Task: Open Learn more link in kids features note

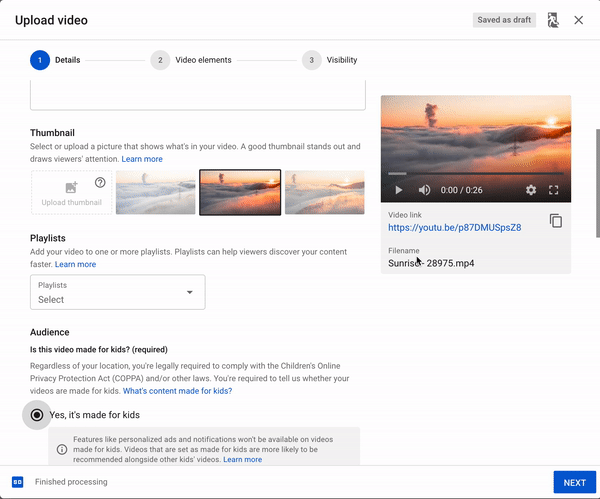Action: pyautogui.click(x=243, y=459)
